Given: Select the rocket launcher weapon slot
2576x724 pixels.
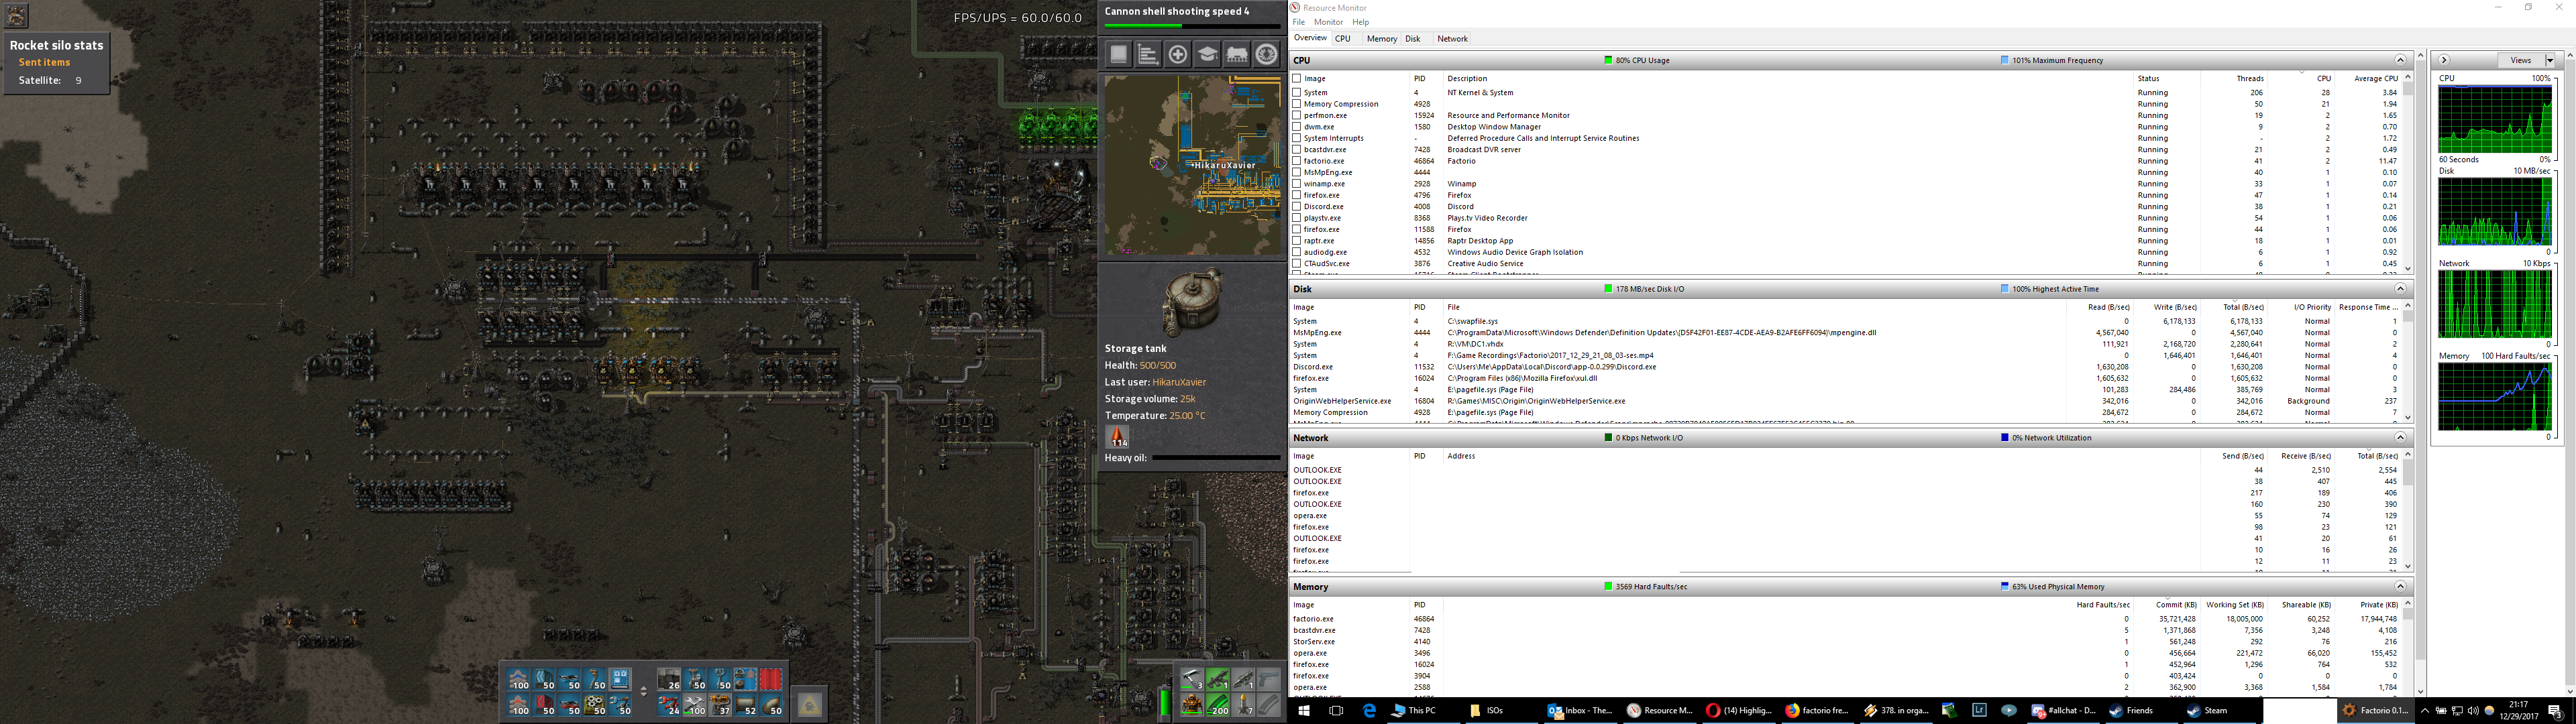Looking at the screenshot, I should (1244, 679).
